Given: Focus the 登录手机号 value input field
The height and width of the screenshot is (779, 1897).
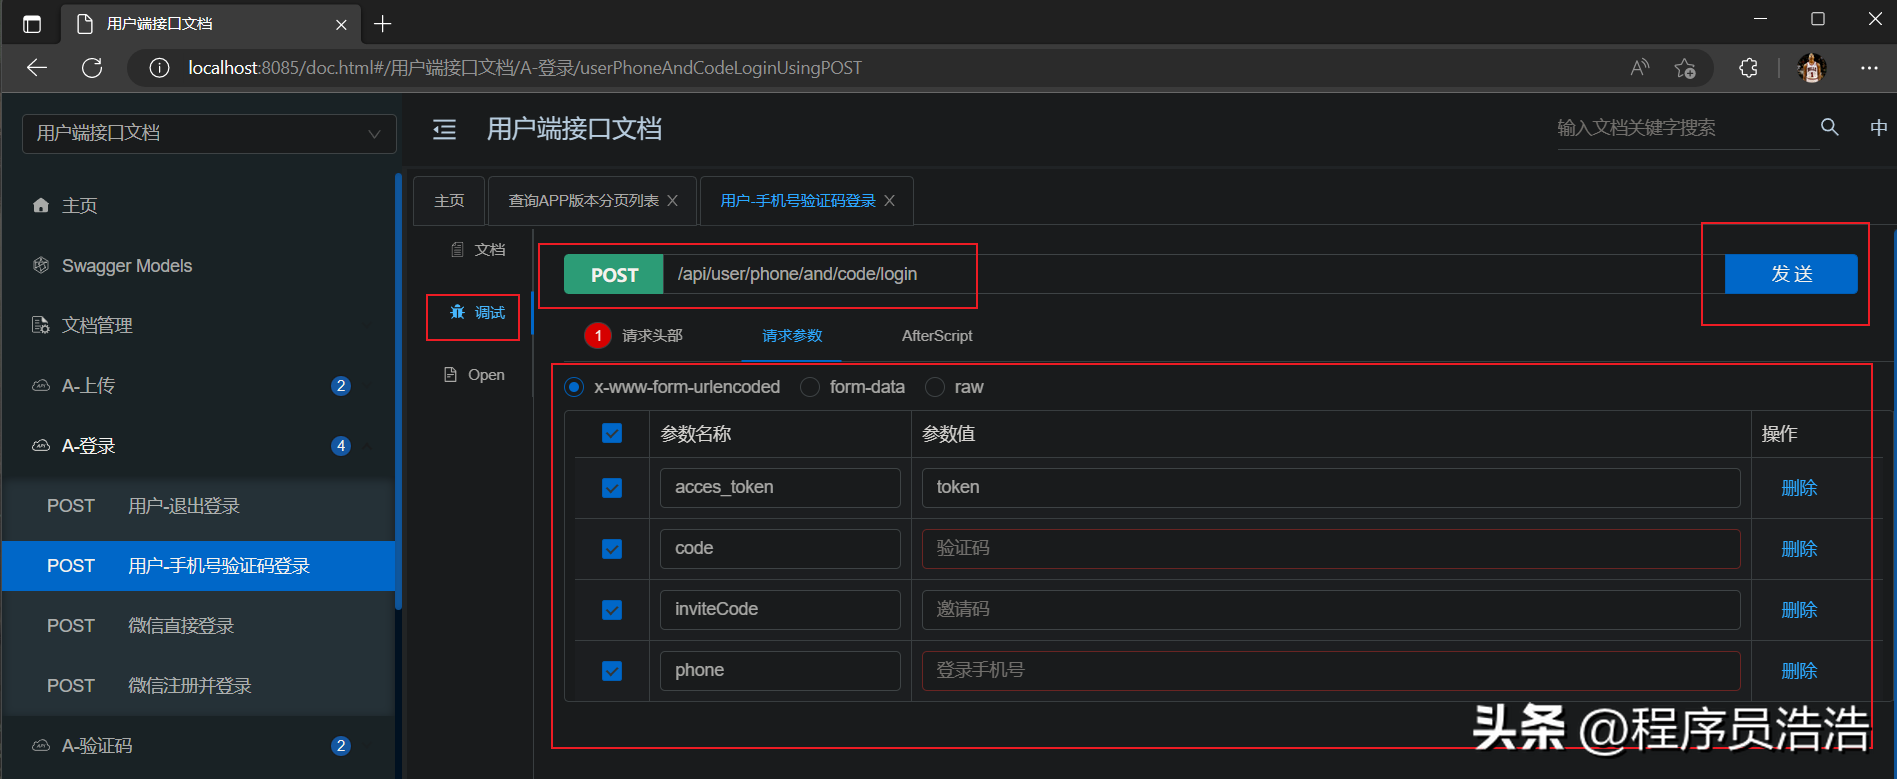Looking at the screenshot, I should coord(1331,671).
